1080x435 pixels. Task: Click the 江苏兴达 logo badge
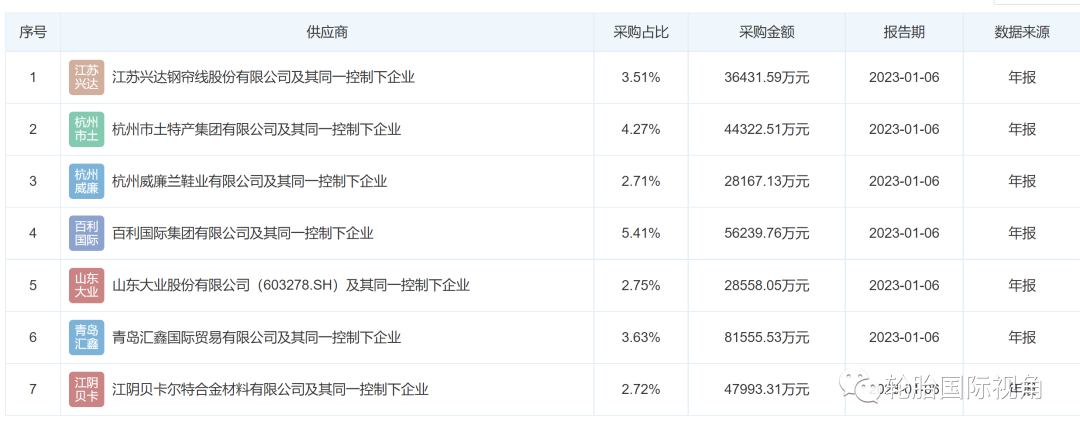point(87,77)
